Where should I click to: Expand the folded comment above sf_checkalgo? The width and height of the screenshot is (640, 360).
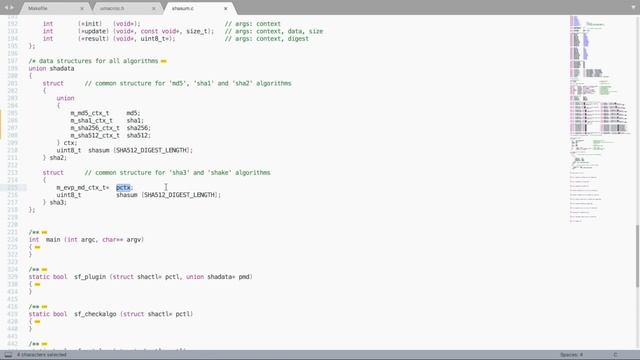[x=44, y=307]
